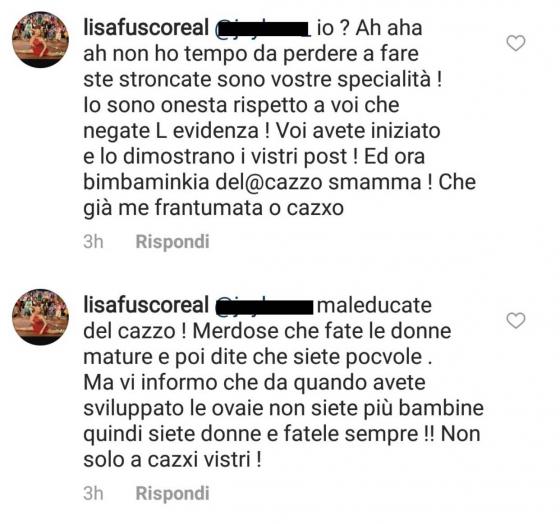The width and height of the screenshot is (560, 524).
Task: Click the 3h timestamp of the second comment
Action: click(x=93, y=494)
